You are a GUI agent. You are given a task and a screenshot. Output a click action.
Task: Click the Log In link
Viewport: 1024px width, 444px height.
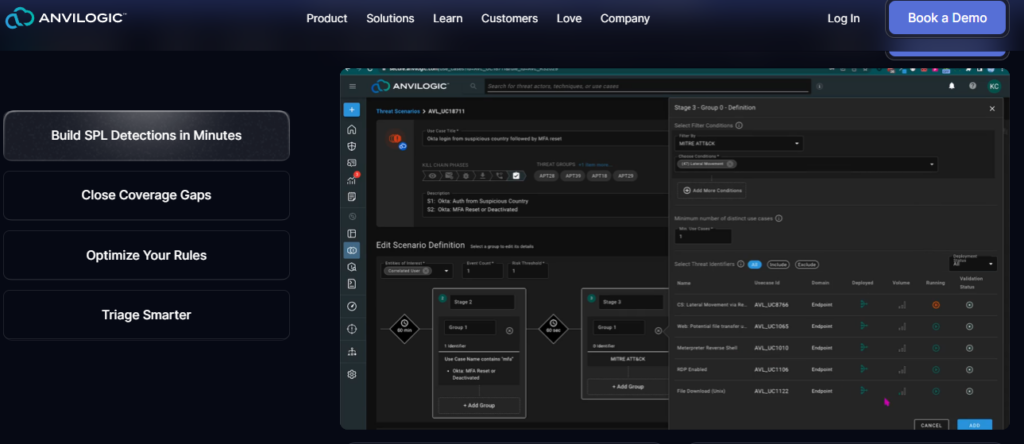pyautogui.click(x=843, y=18)
